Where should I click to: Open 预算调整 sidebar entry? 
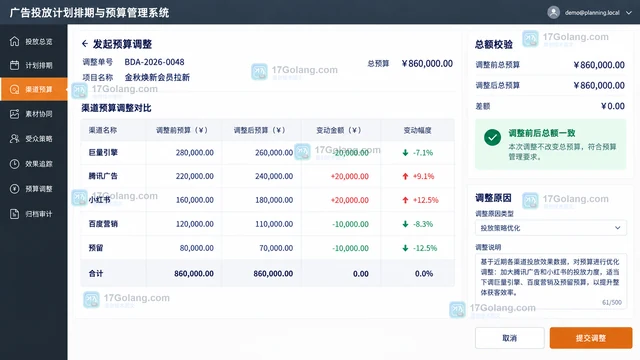point(34,189)
